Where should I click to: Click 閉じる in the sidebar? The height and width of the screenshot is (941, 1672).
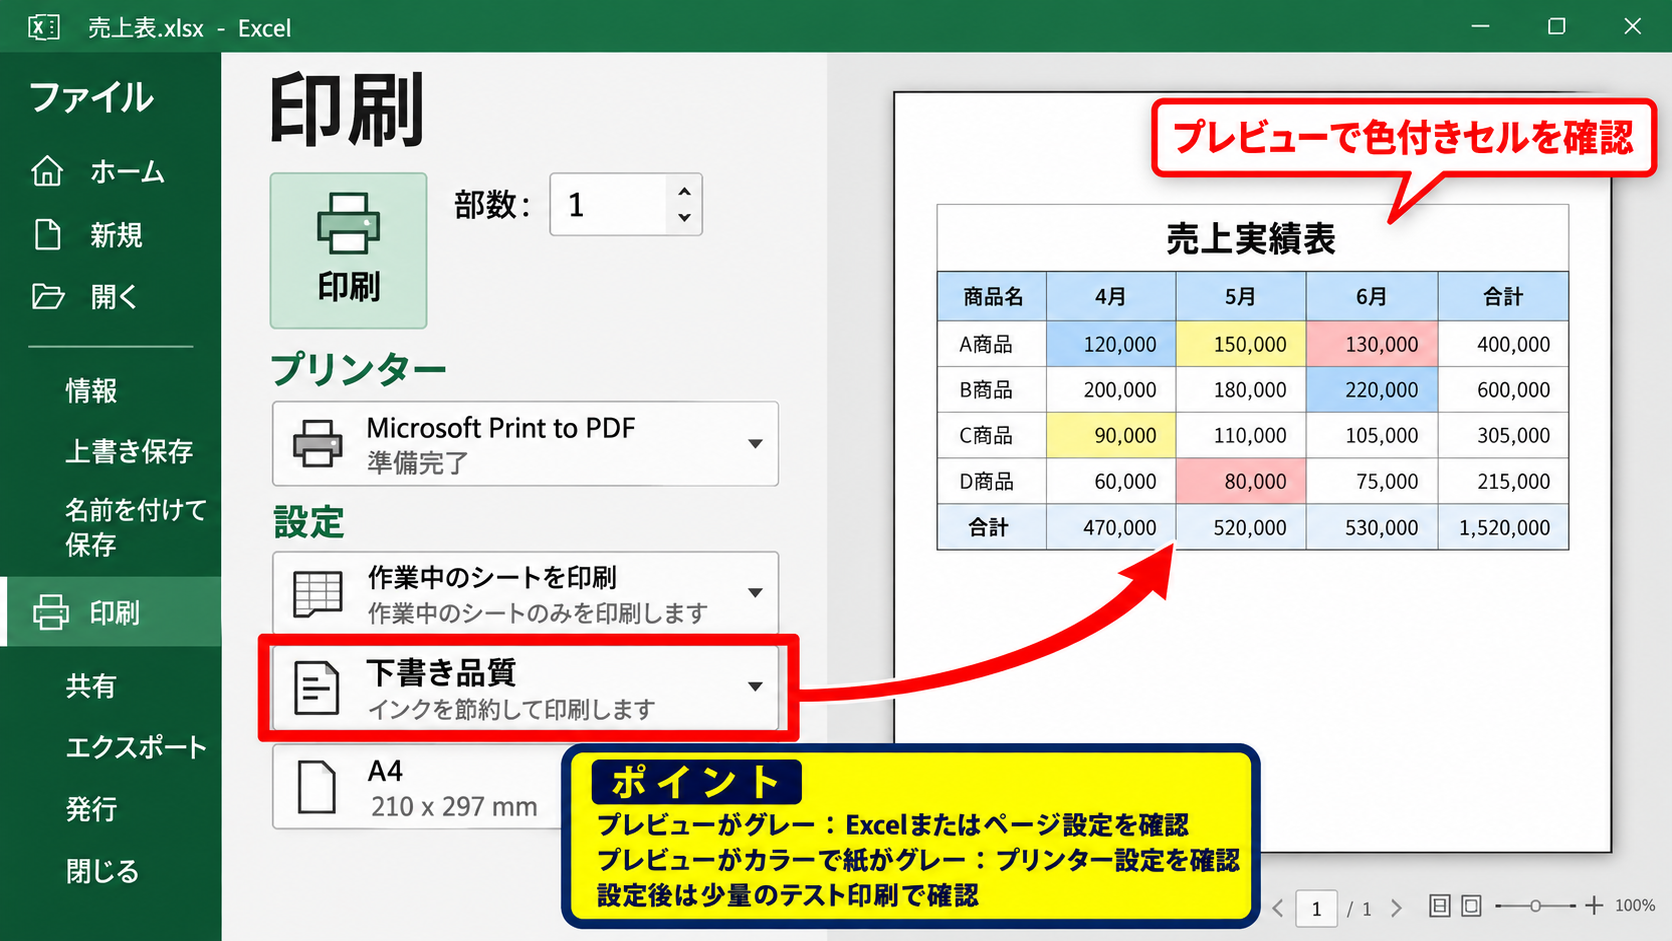tap(102, 871)
